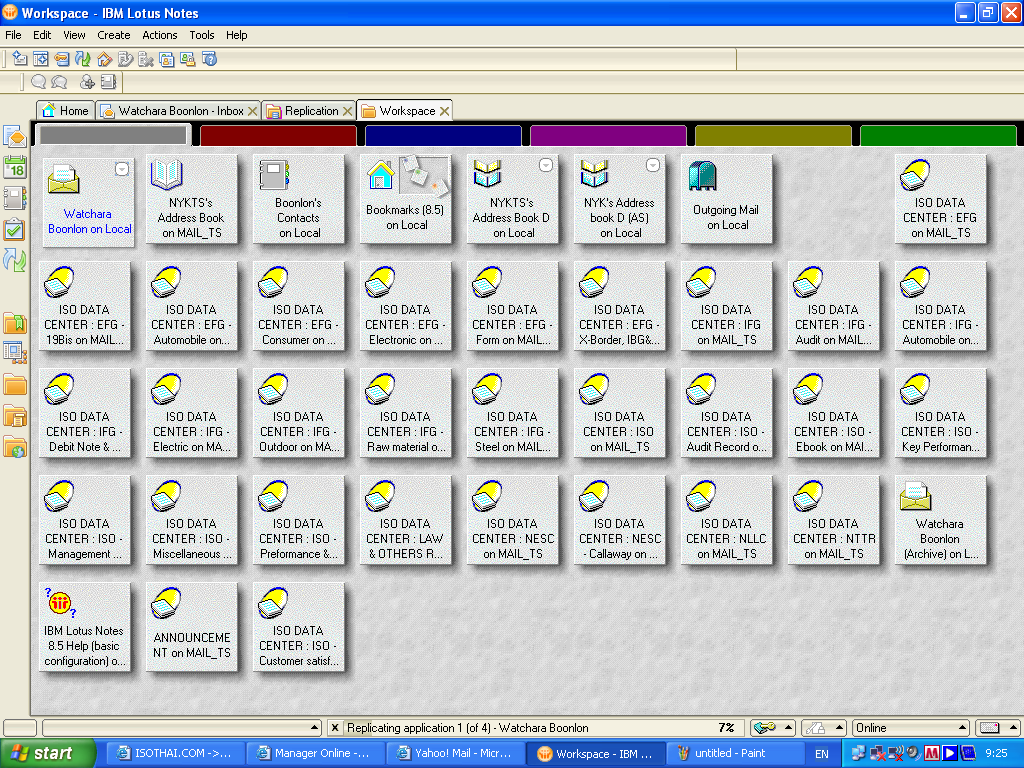Open NYK's Address book D (AS) tile
Screen dimensions: 1024x768
[x=620, y=199]
